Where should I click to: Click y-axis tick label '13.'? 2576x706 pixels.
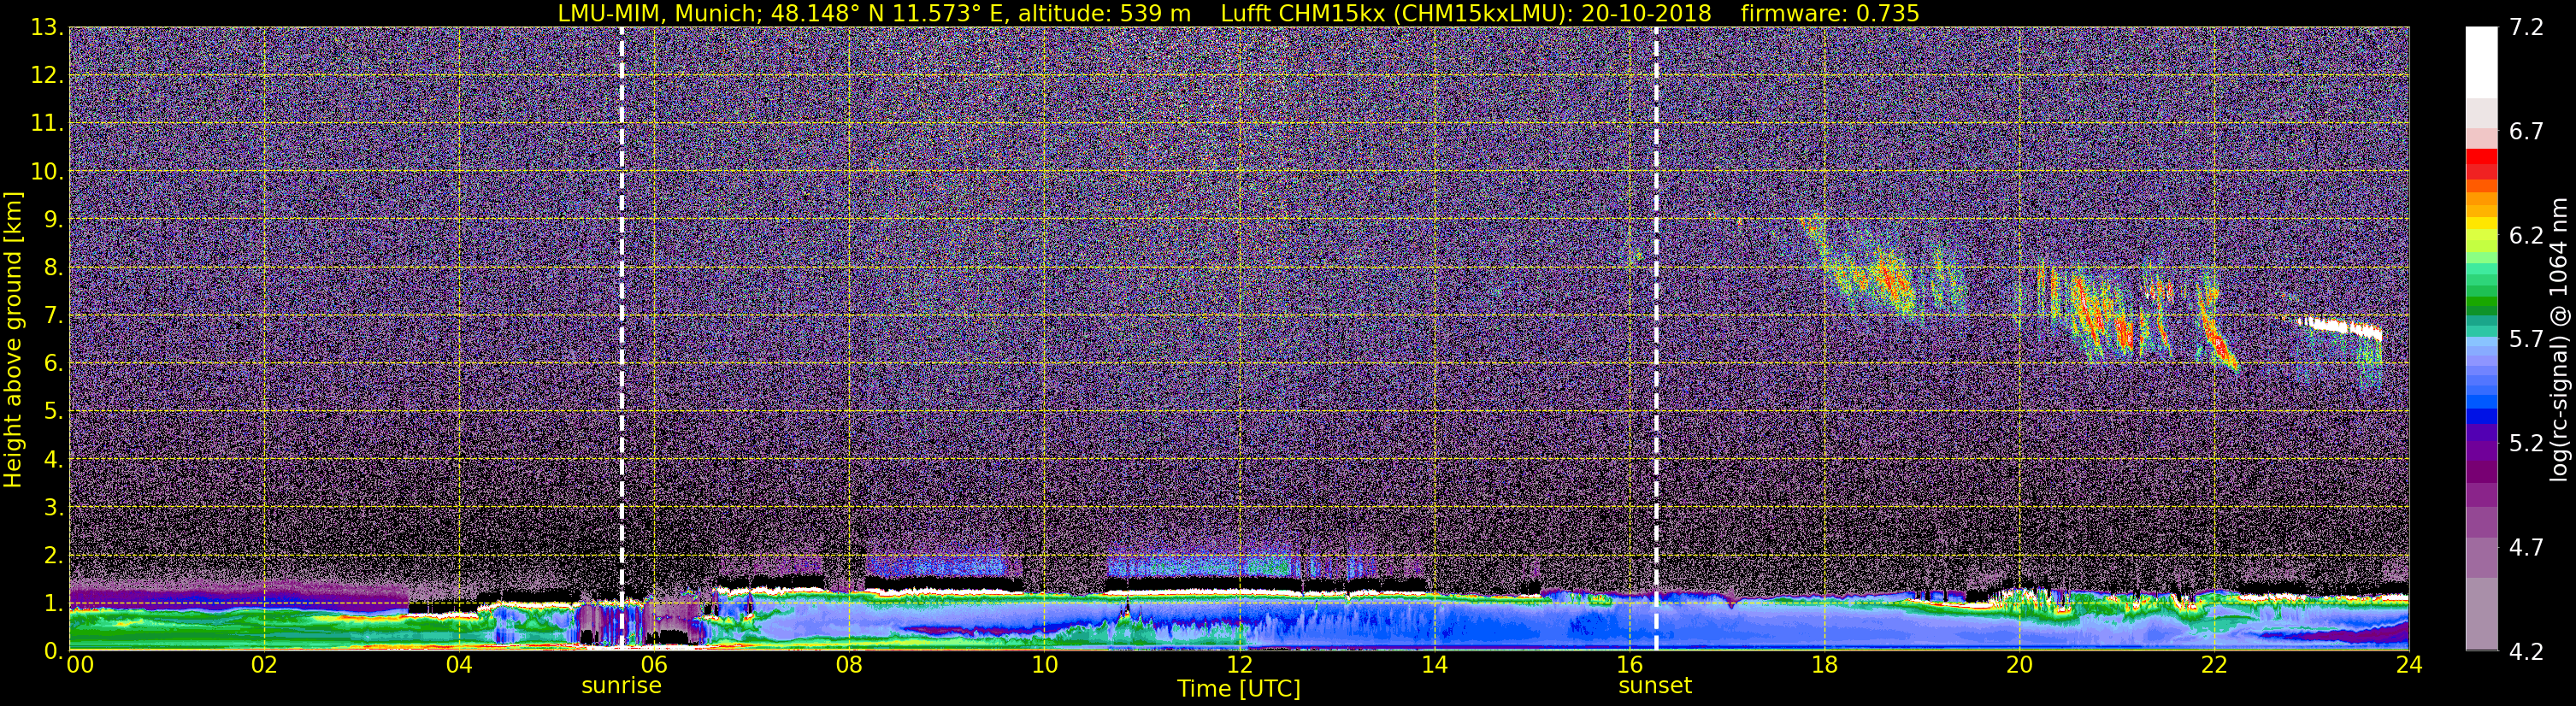click(x=47, y=27)
